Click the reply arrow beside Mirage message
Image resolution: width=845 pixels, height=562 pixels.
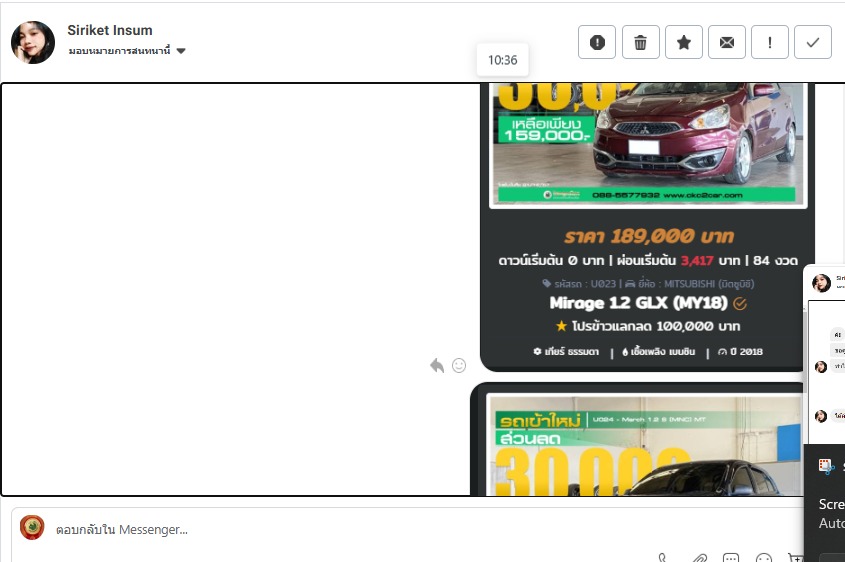click(437, 366)
